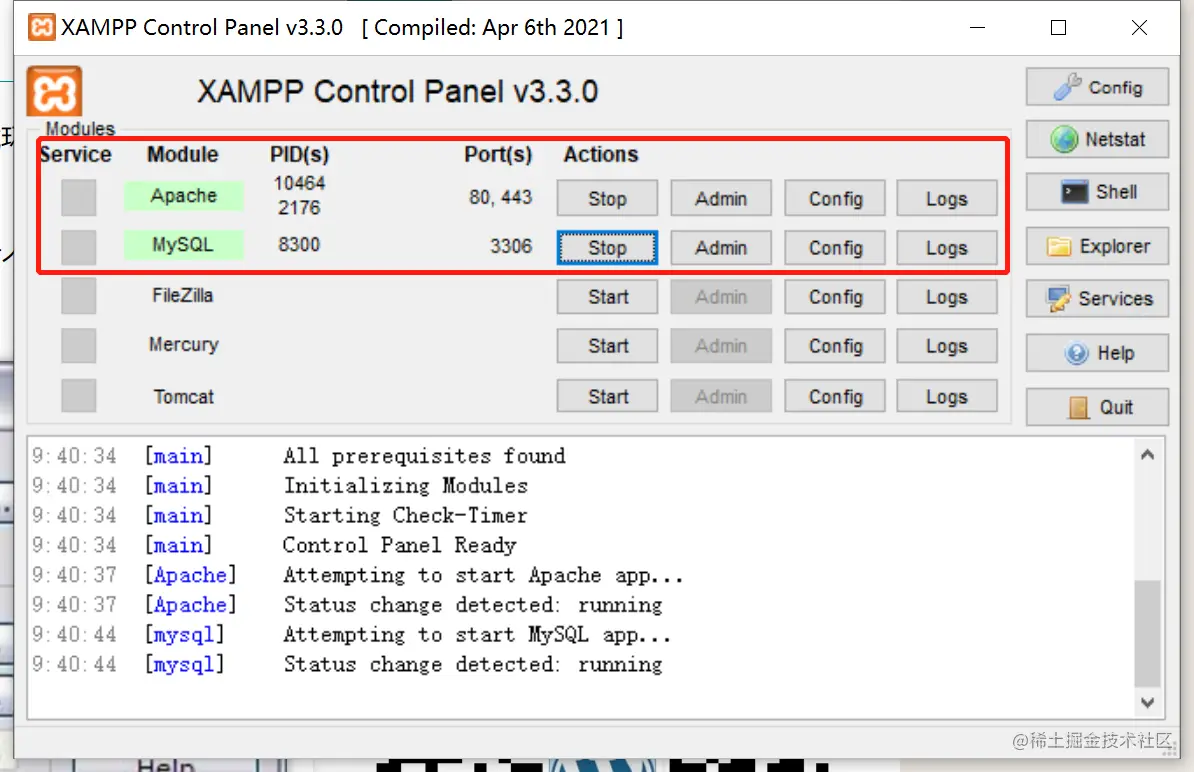Open Mercury module Config
This screenshot has width=1194, height=772.
pyautogui.click(x=835, y=346)
